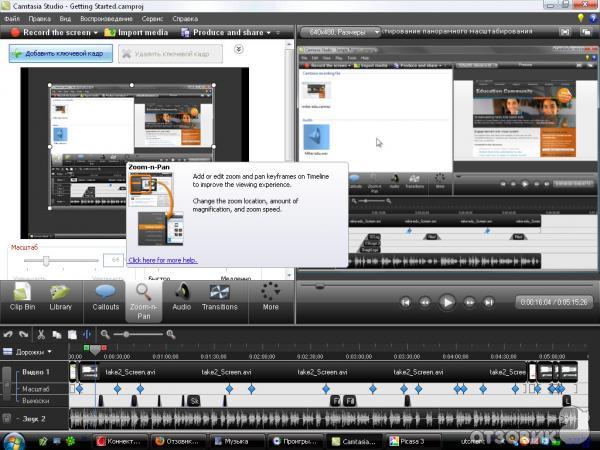Click the undo arrow in timeline toolbar
Screen dimensions: 600x450
click(9, 334)
